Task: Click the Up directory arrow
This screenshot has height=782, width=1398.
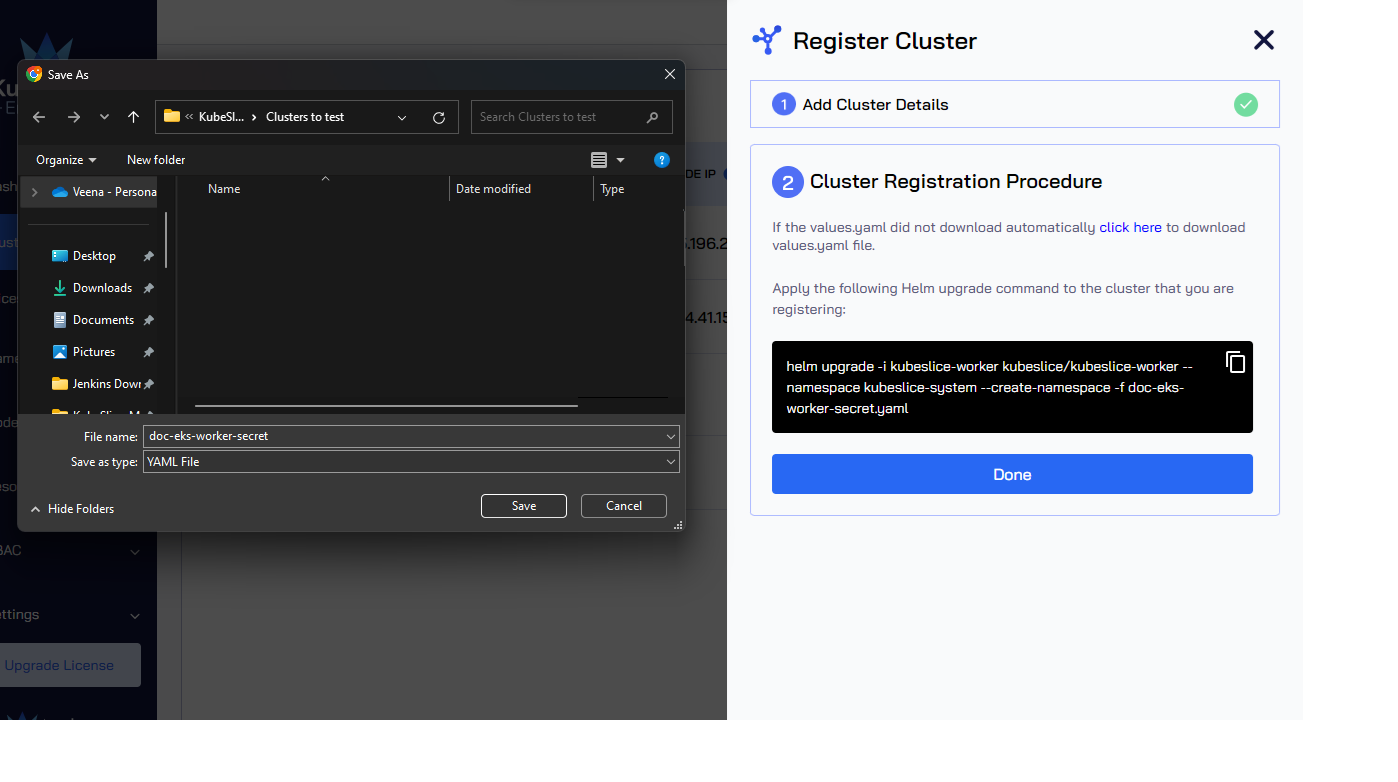Action: click(133, 117)
